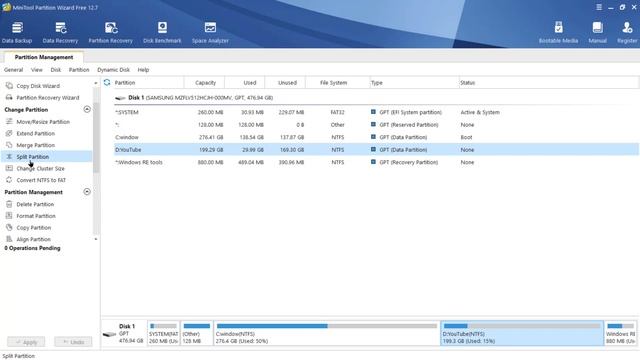The image size is (640, 360).
Task: Start Disk Benchmark
Action: point(162,32)
